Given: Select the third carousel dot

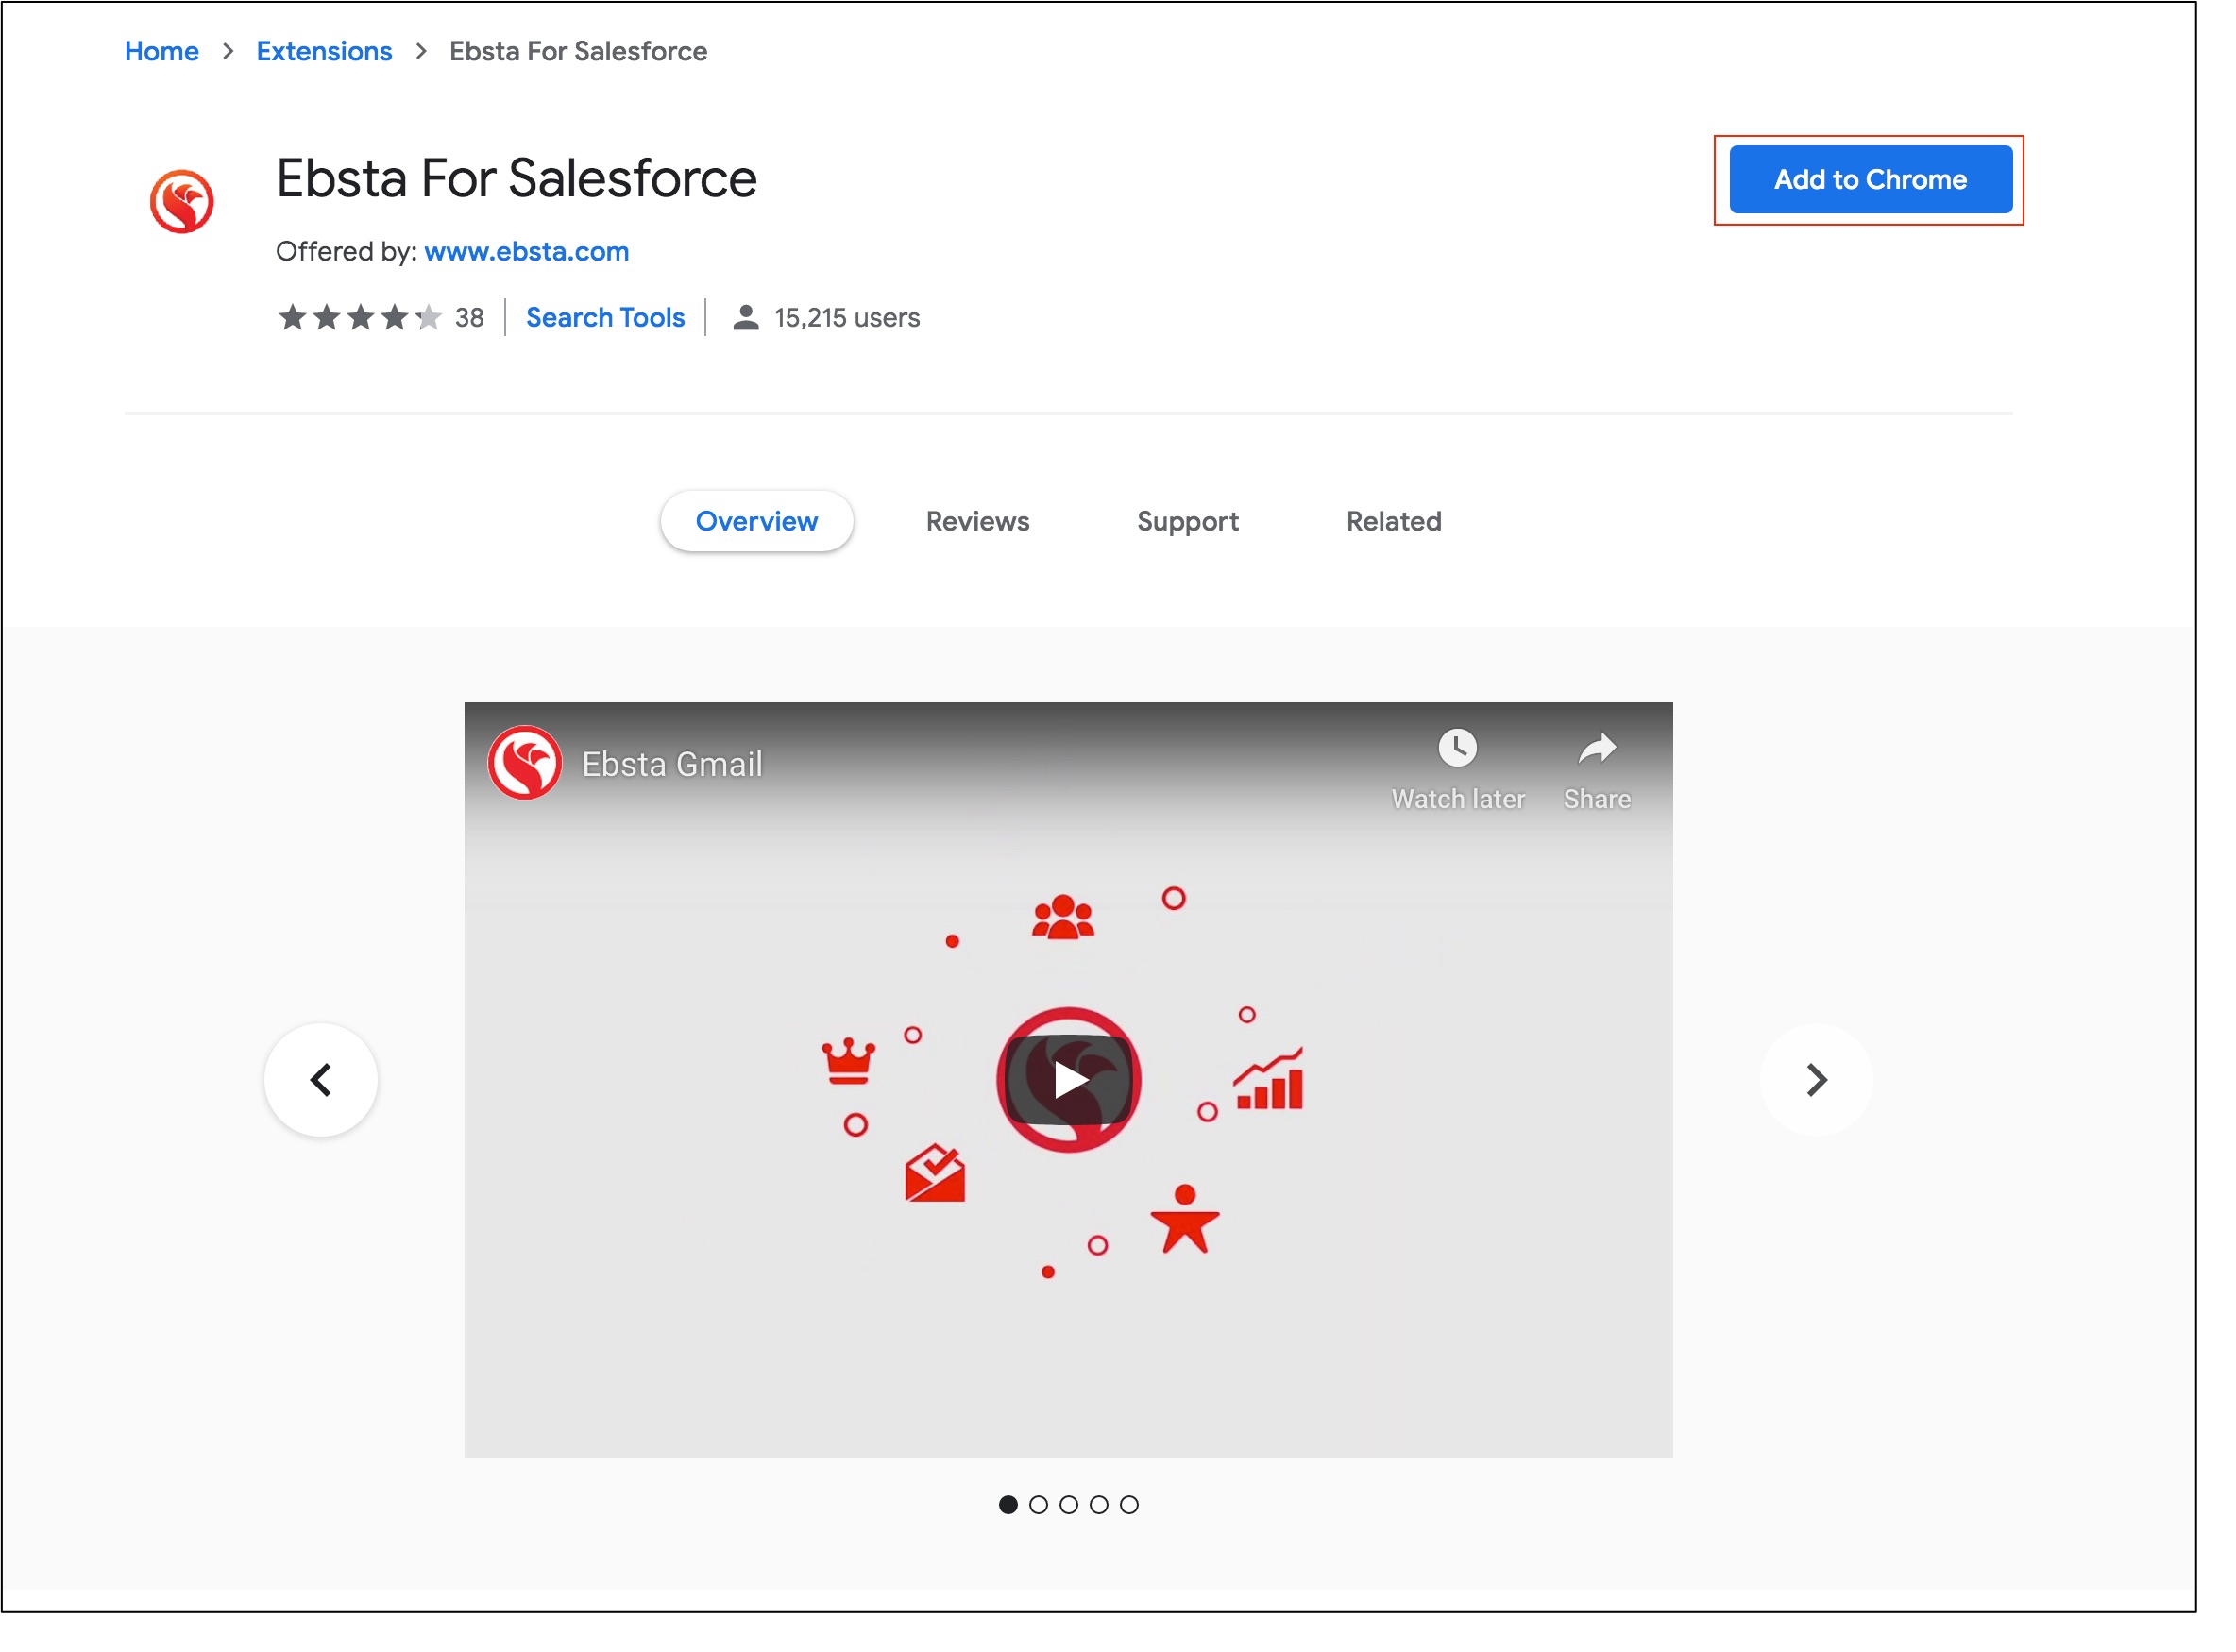Looking at the screenshot, I should click(1068, 1504).
